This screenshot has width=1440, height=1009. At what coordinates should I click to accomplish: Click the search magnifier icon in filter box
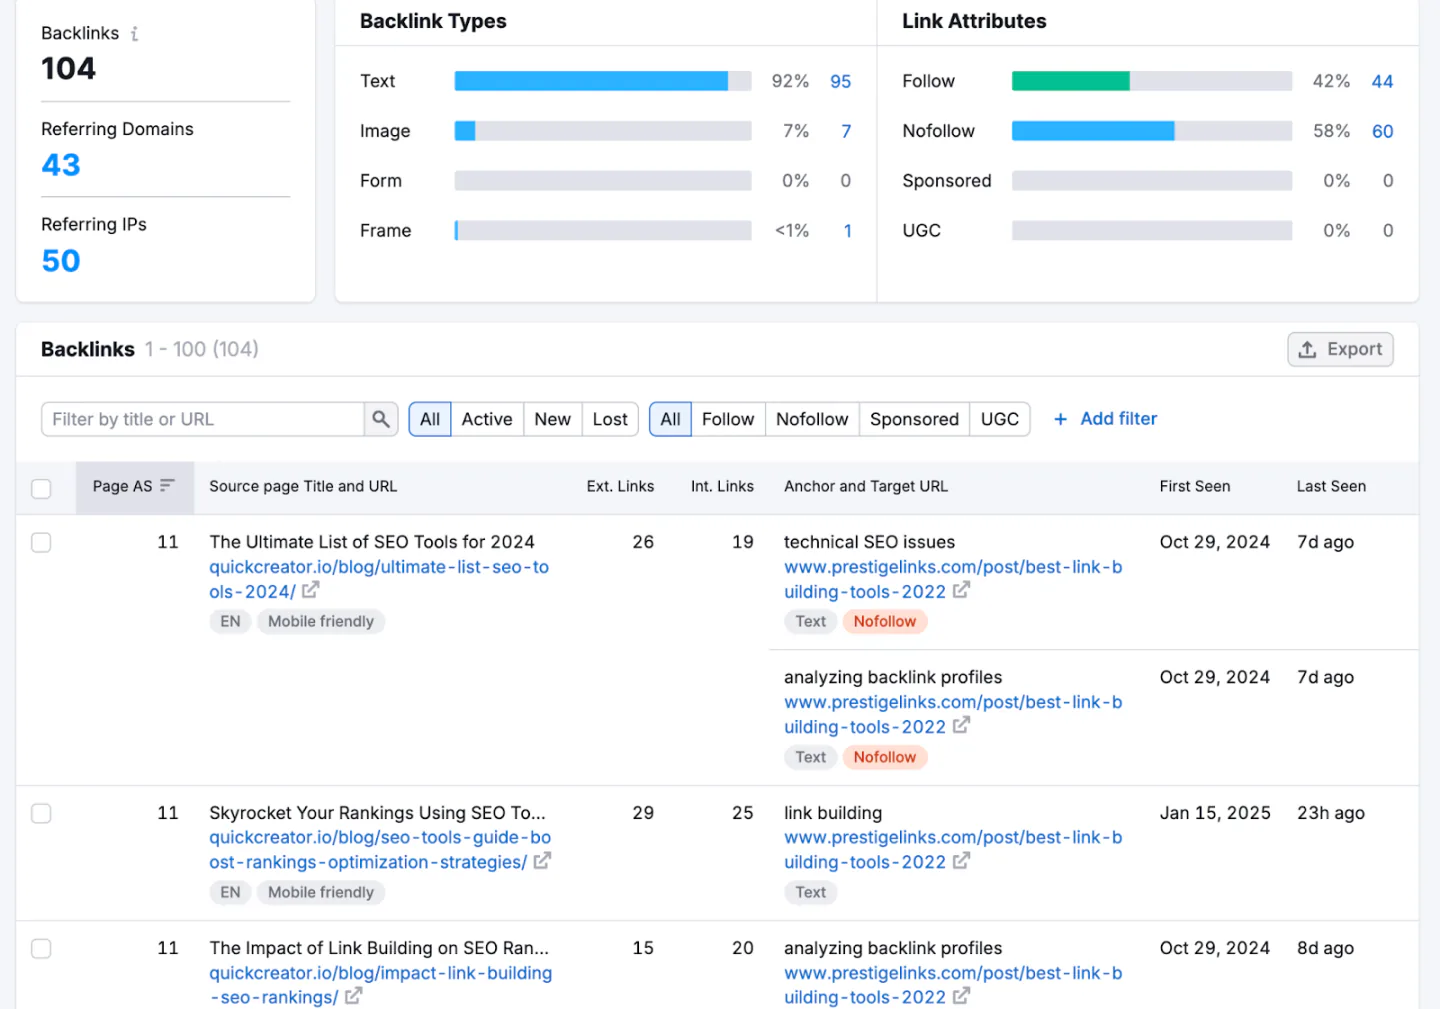[x=381, y=419]
